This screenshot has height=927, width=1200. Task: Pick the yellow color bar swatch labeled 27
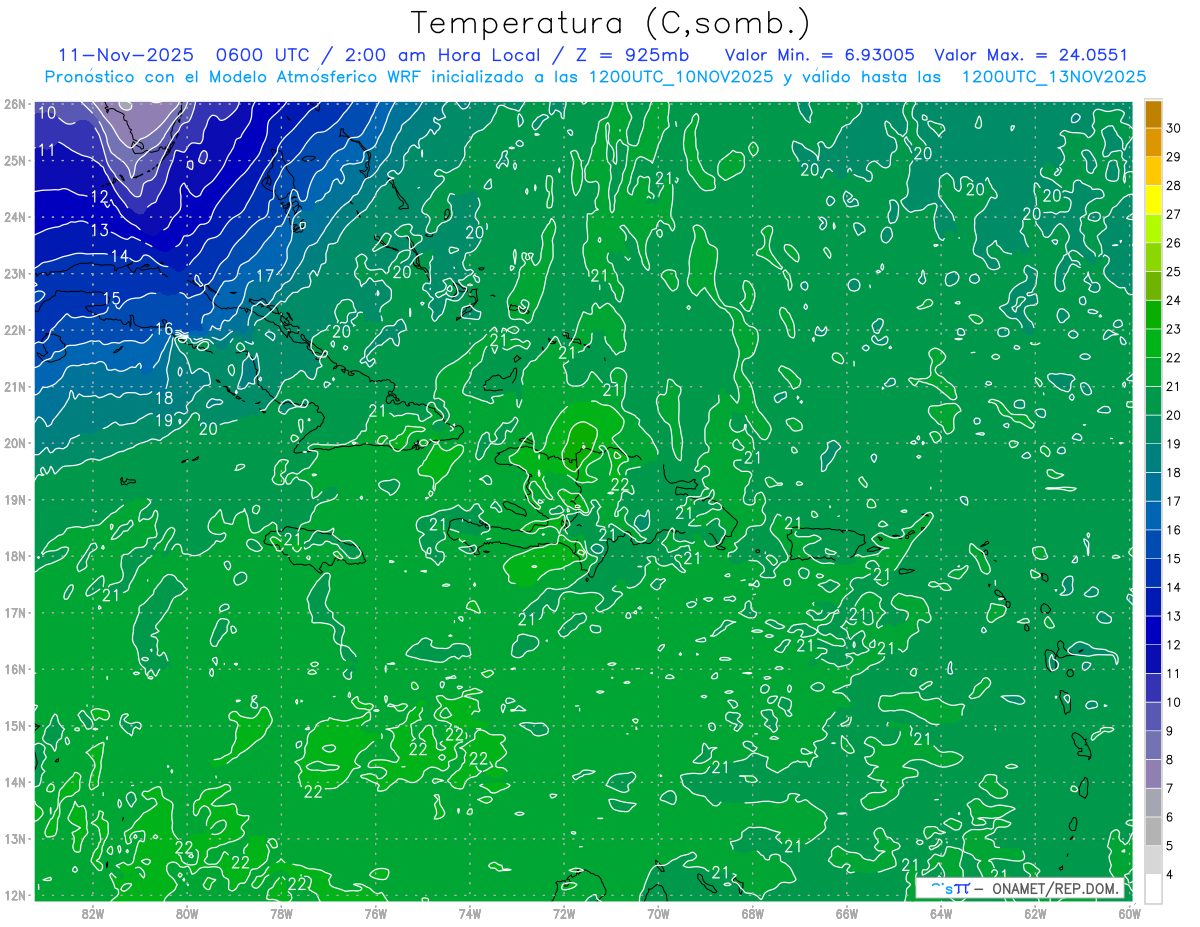point(1153,200)
